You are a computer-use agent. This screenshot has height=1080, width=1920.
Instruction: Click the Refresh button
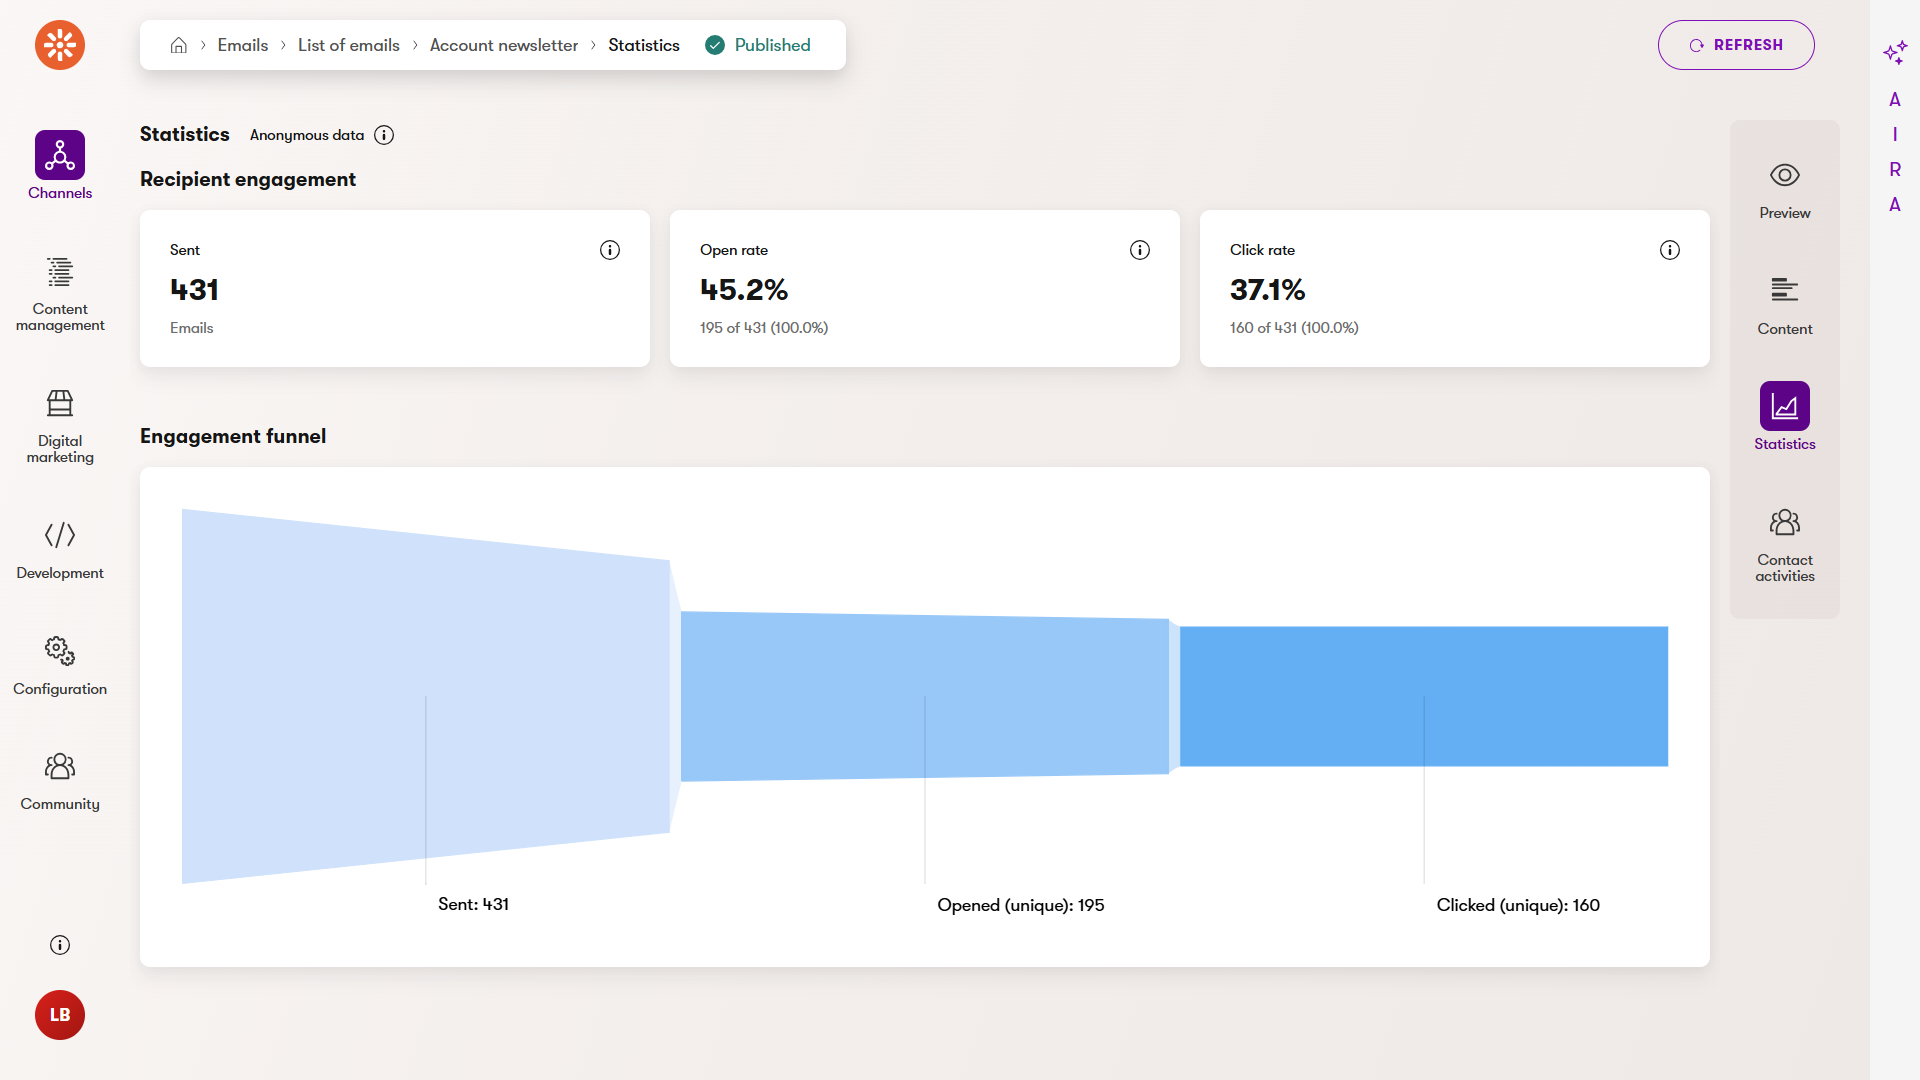coord(1736,45)
